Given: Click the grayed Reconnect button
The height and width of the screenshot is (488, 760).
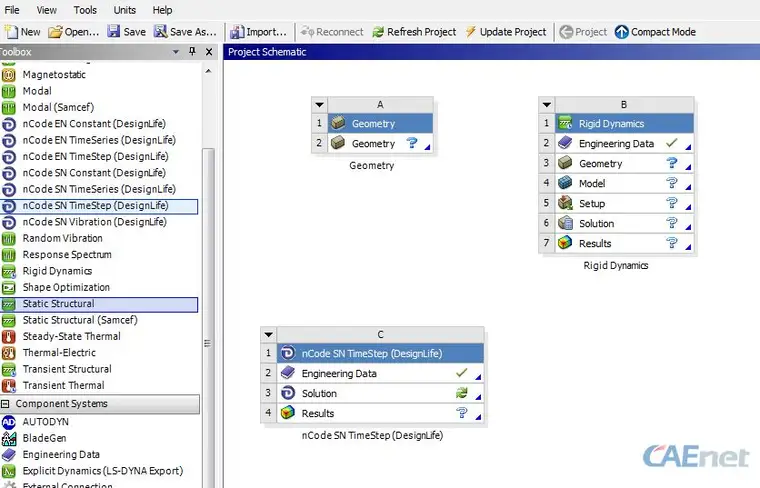Looking at the screenshot, I should point(332,32).
